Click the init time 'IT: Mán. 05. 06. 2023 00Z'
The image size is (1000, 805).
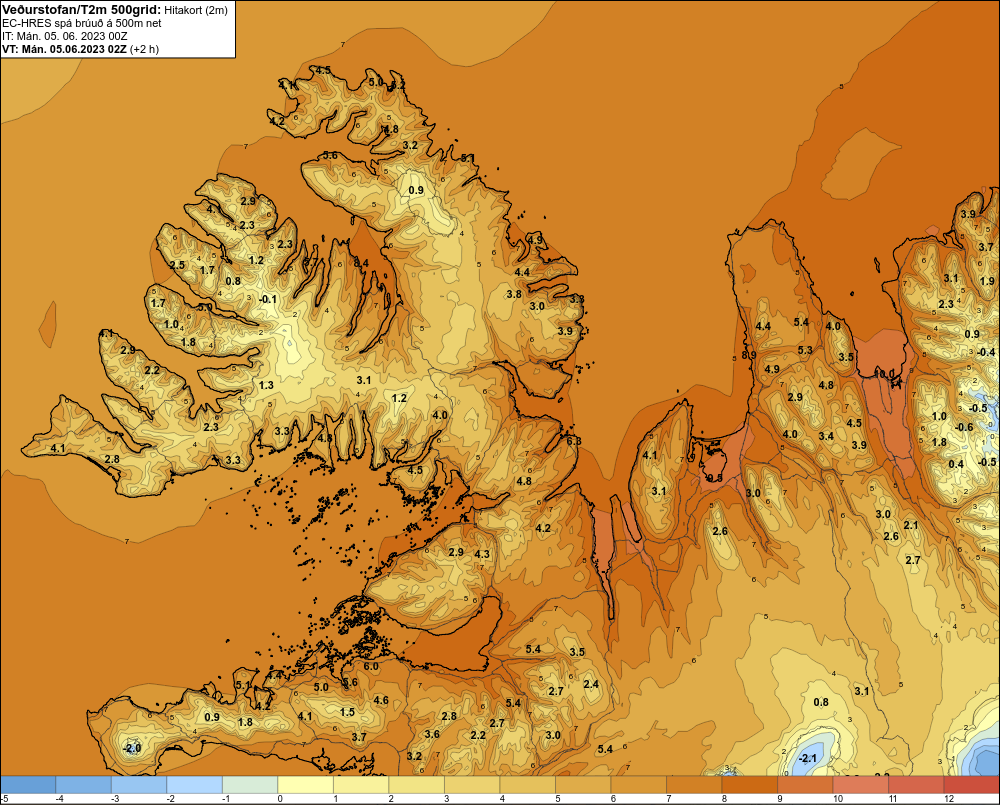coord(65,36)
